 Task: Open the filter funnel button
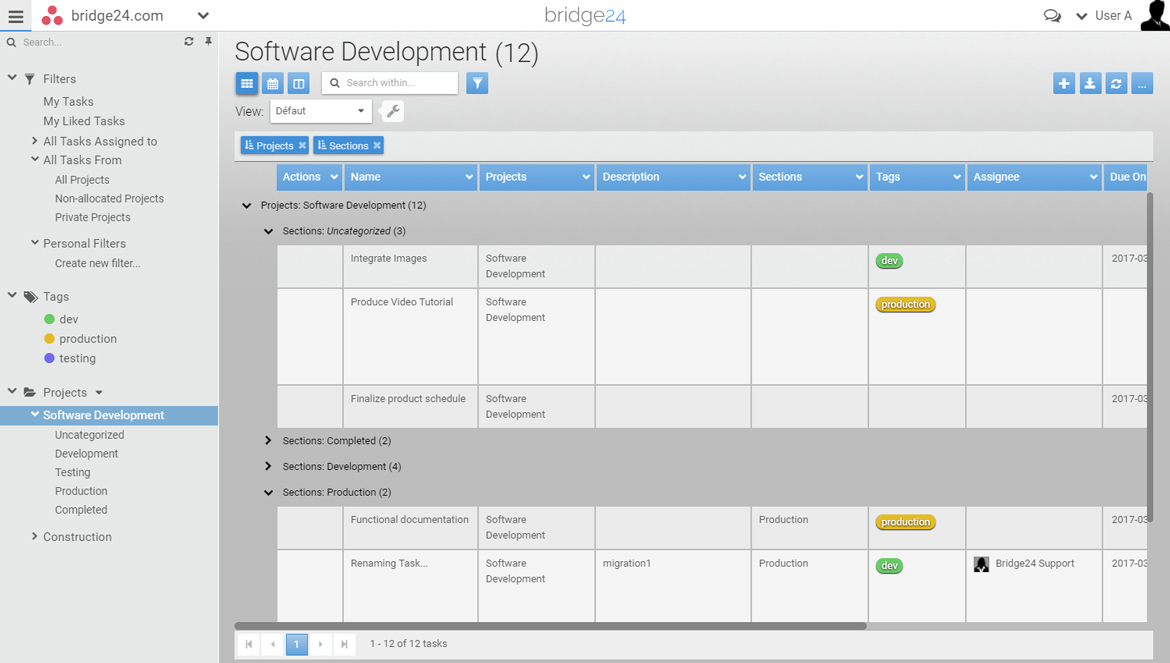477,84
